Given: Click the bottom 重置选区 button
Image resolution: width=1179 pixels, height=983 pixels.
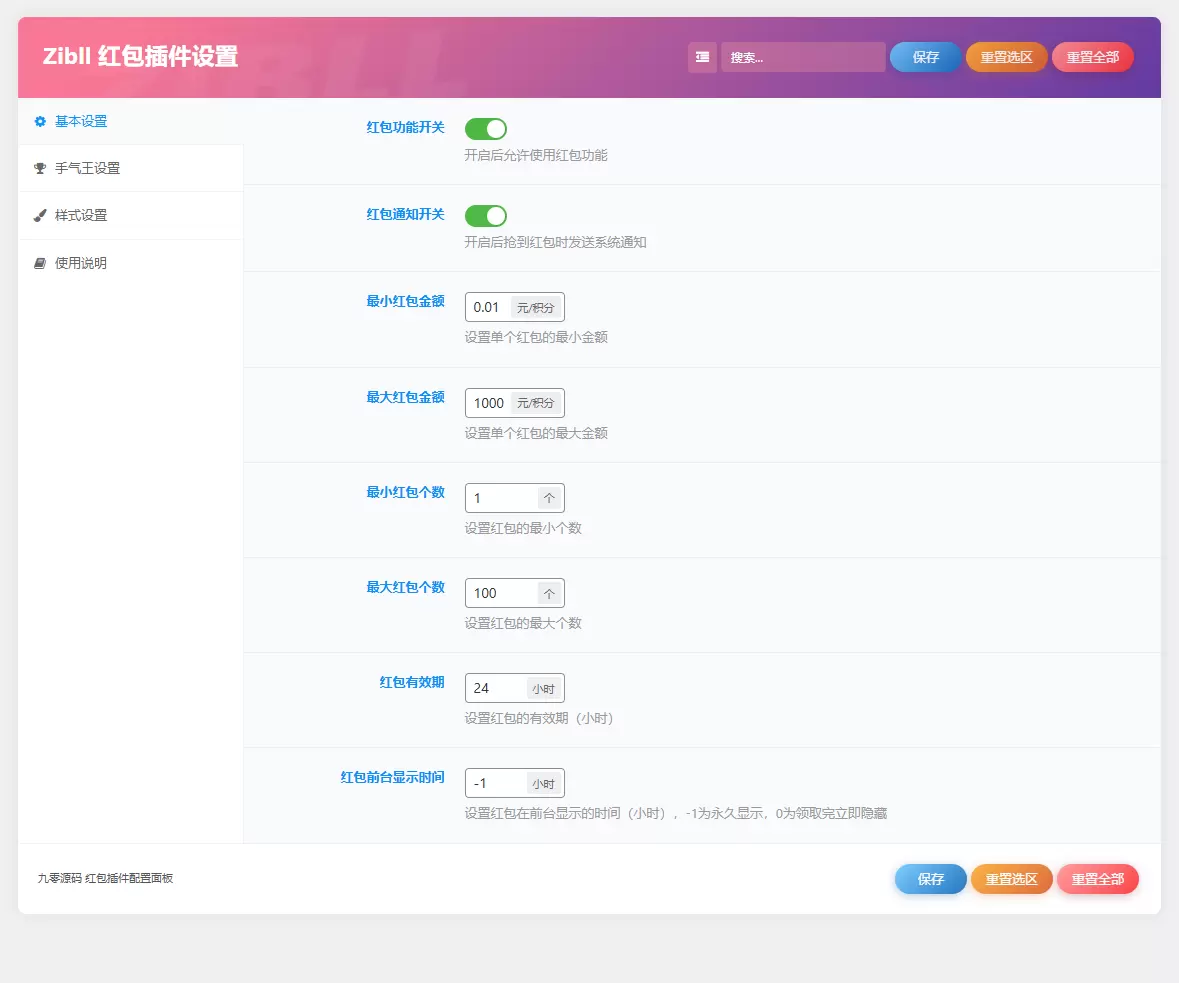Looking at the screenshot, I should click(x=1011, y=879).
